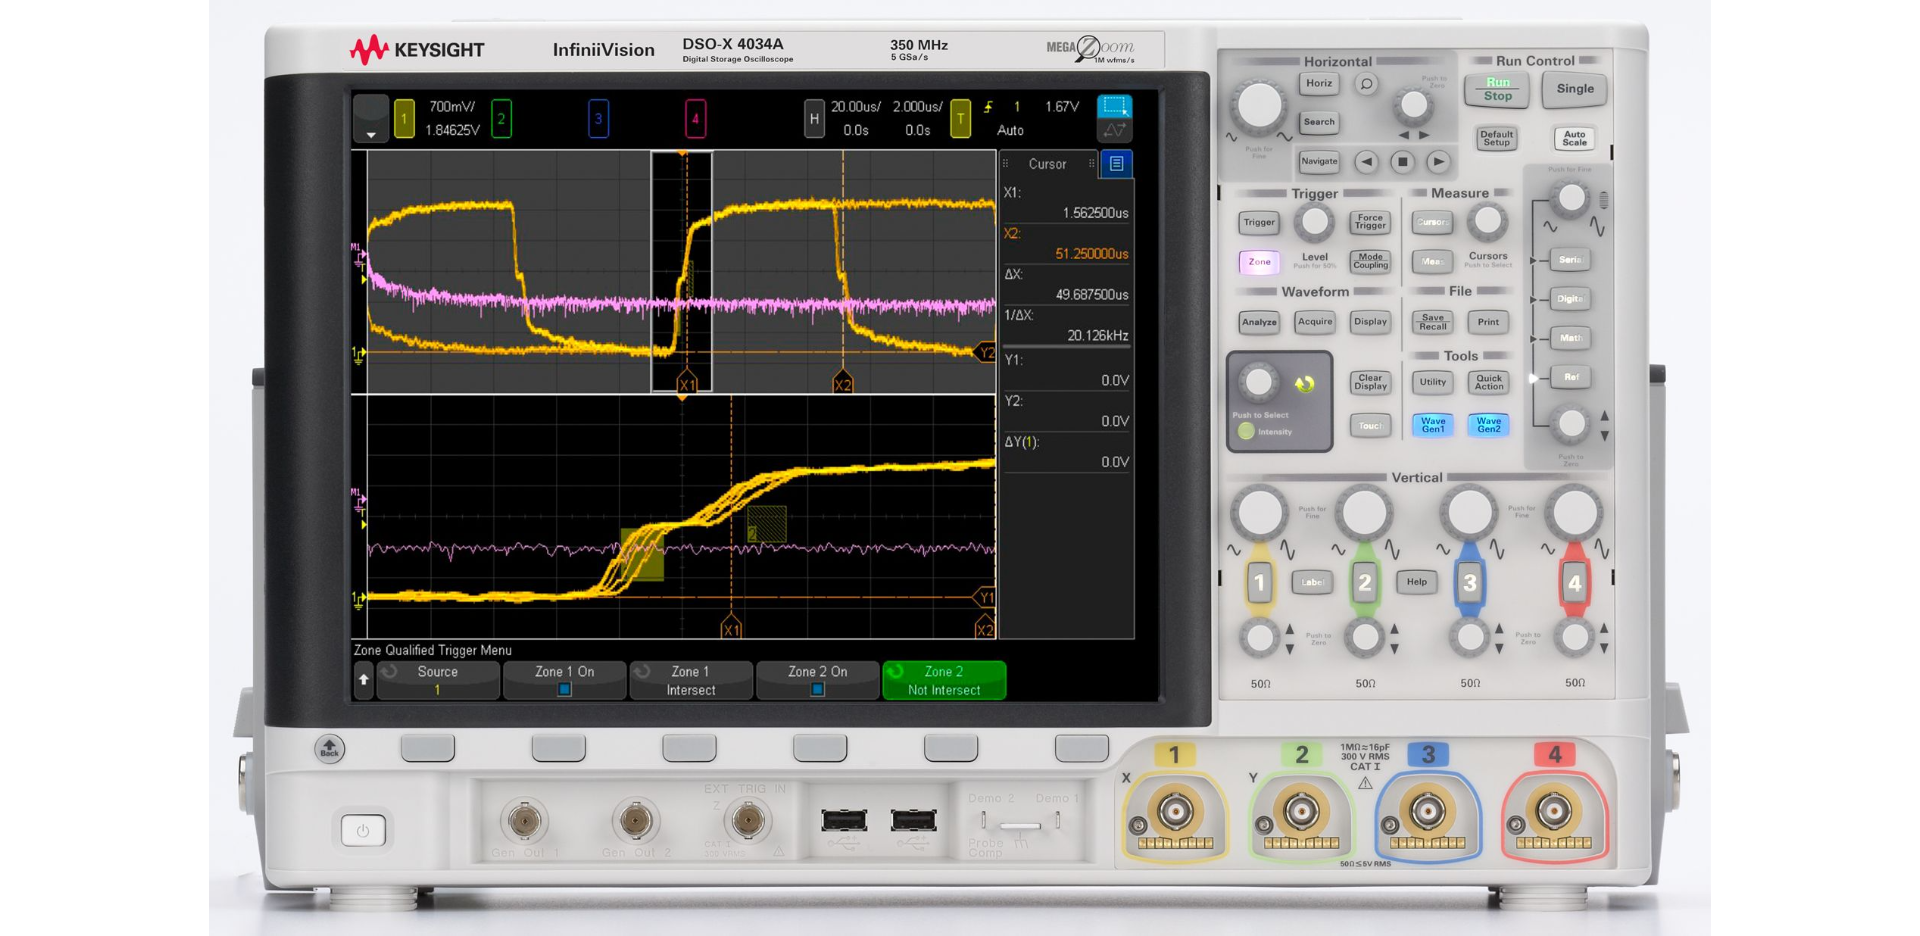Open the Cursor sidebar menu list icon
This screenshot has width=1920, height=936.
click(x=1117, y=164)
